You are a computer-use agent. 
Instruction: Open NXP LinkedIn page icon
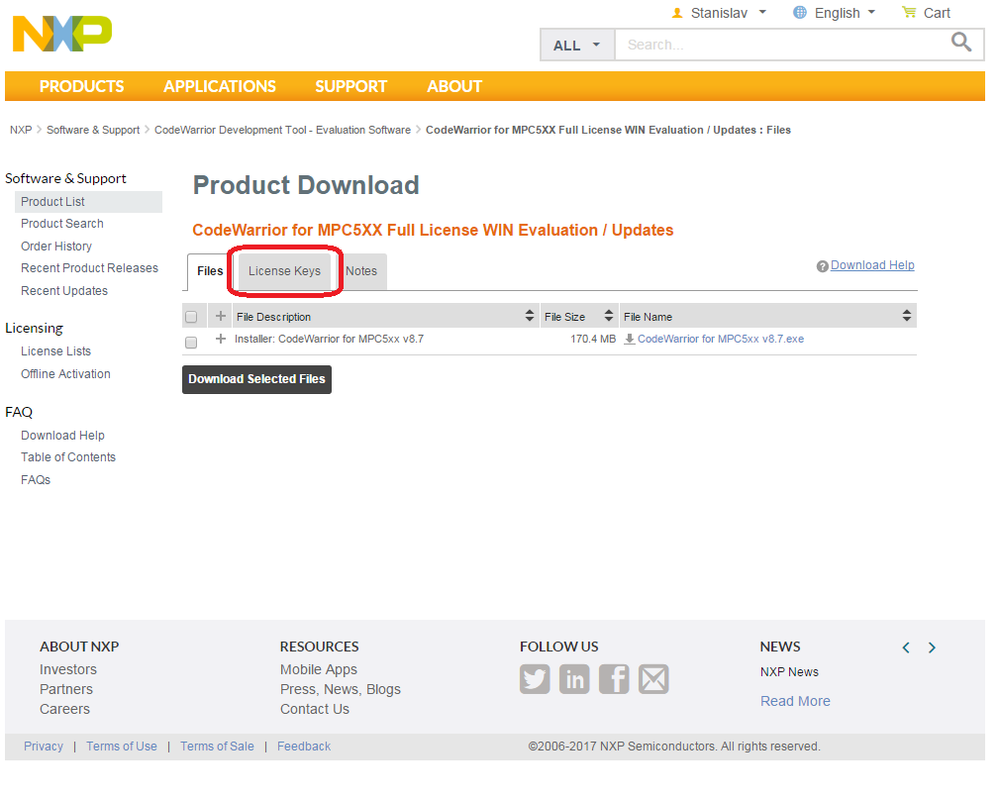[574, 679]
